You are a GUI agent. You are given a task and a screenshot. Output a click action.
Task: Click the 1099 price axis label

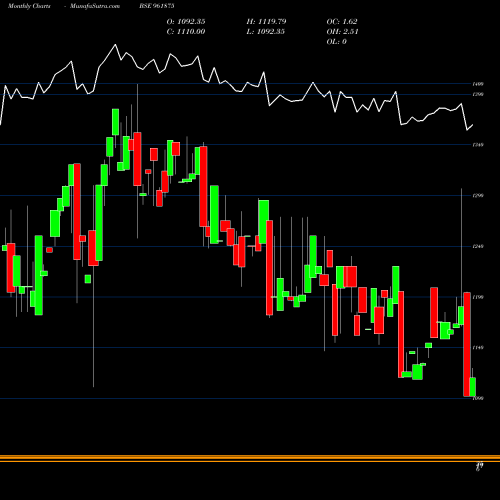(478, 398)
